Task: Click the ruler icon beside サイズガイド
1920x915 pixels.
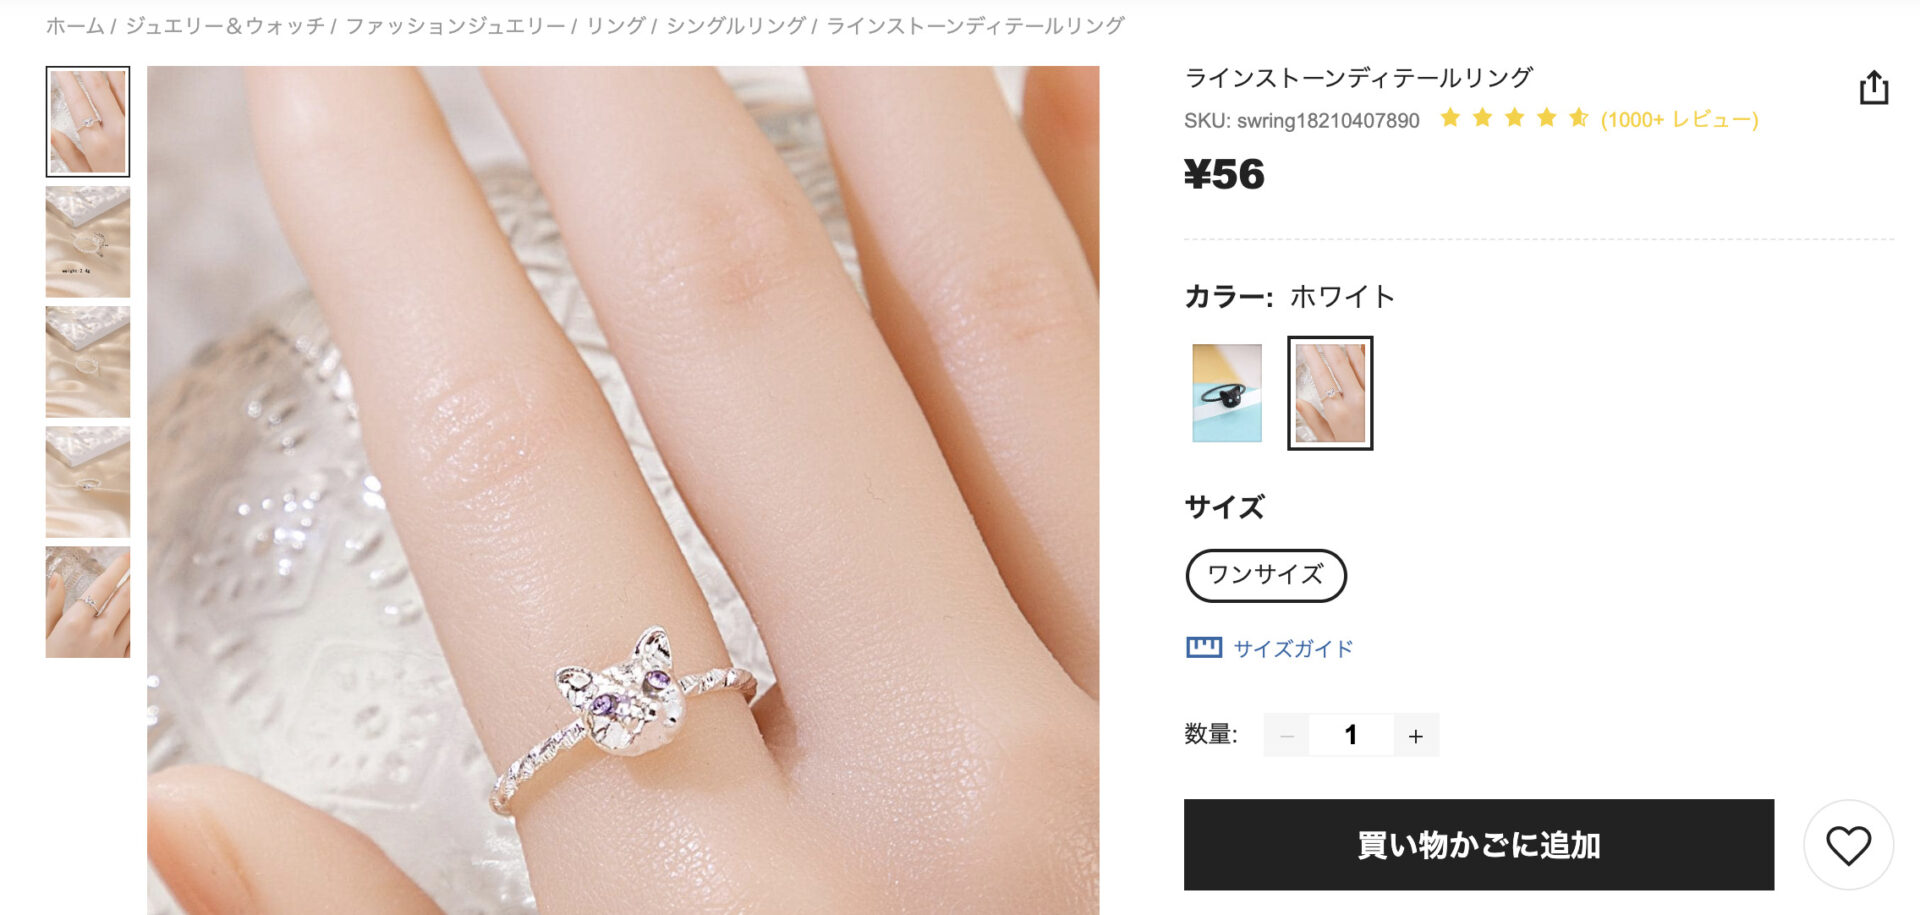Action: pyautogui.click(x=1203, y=648)
